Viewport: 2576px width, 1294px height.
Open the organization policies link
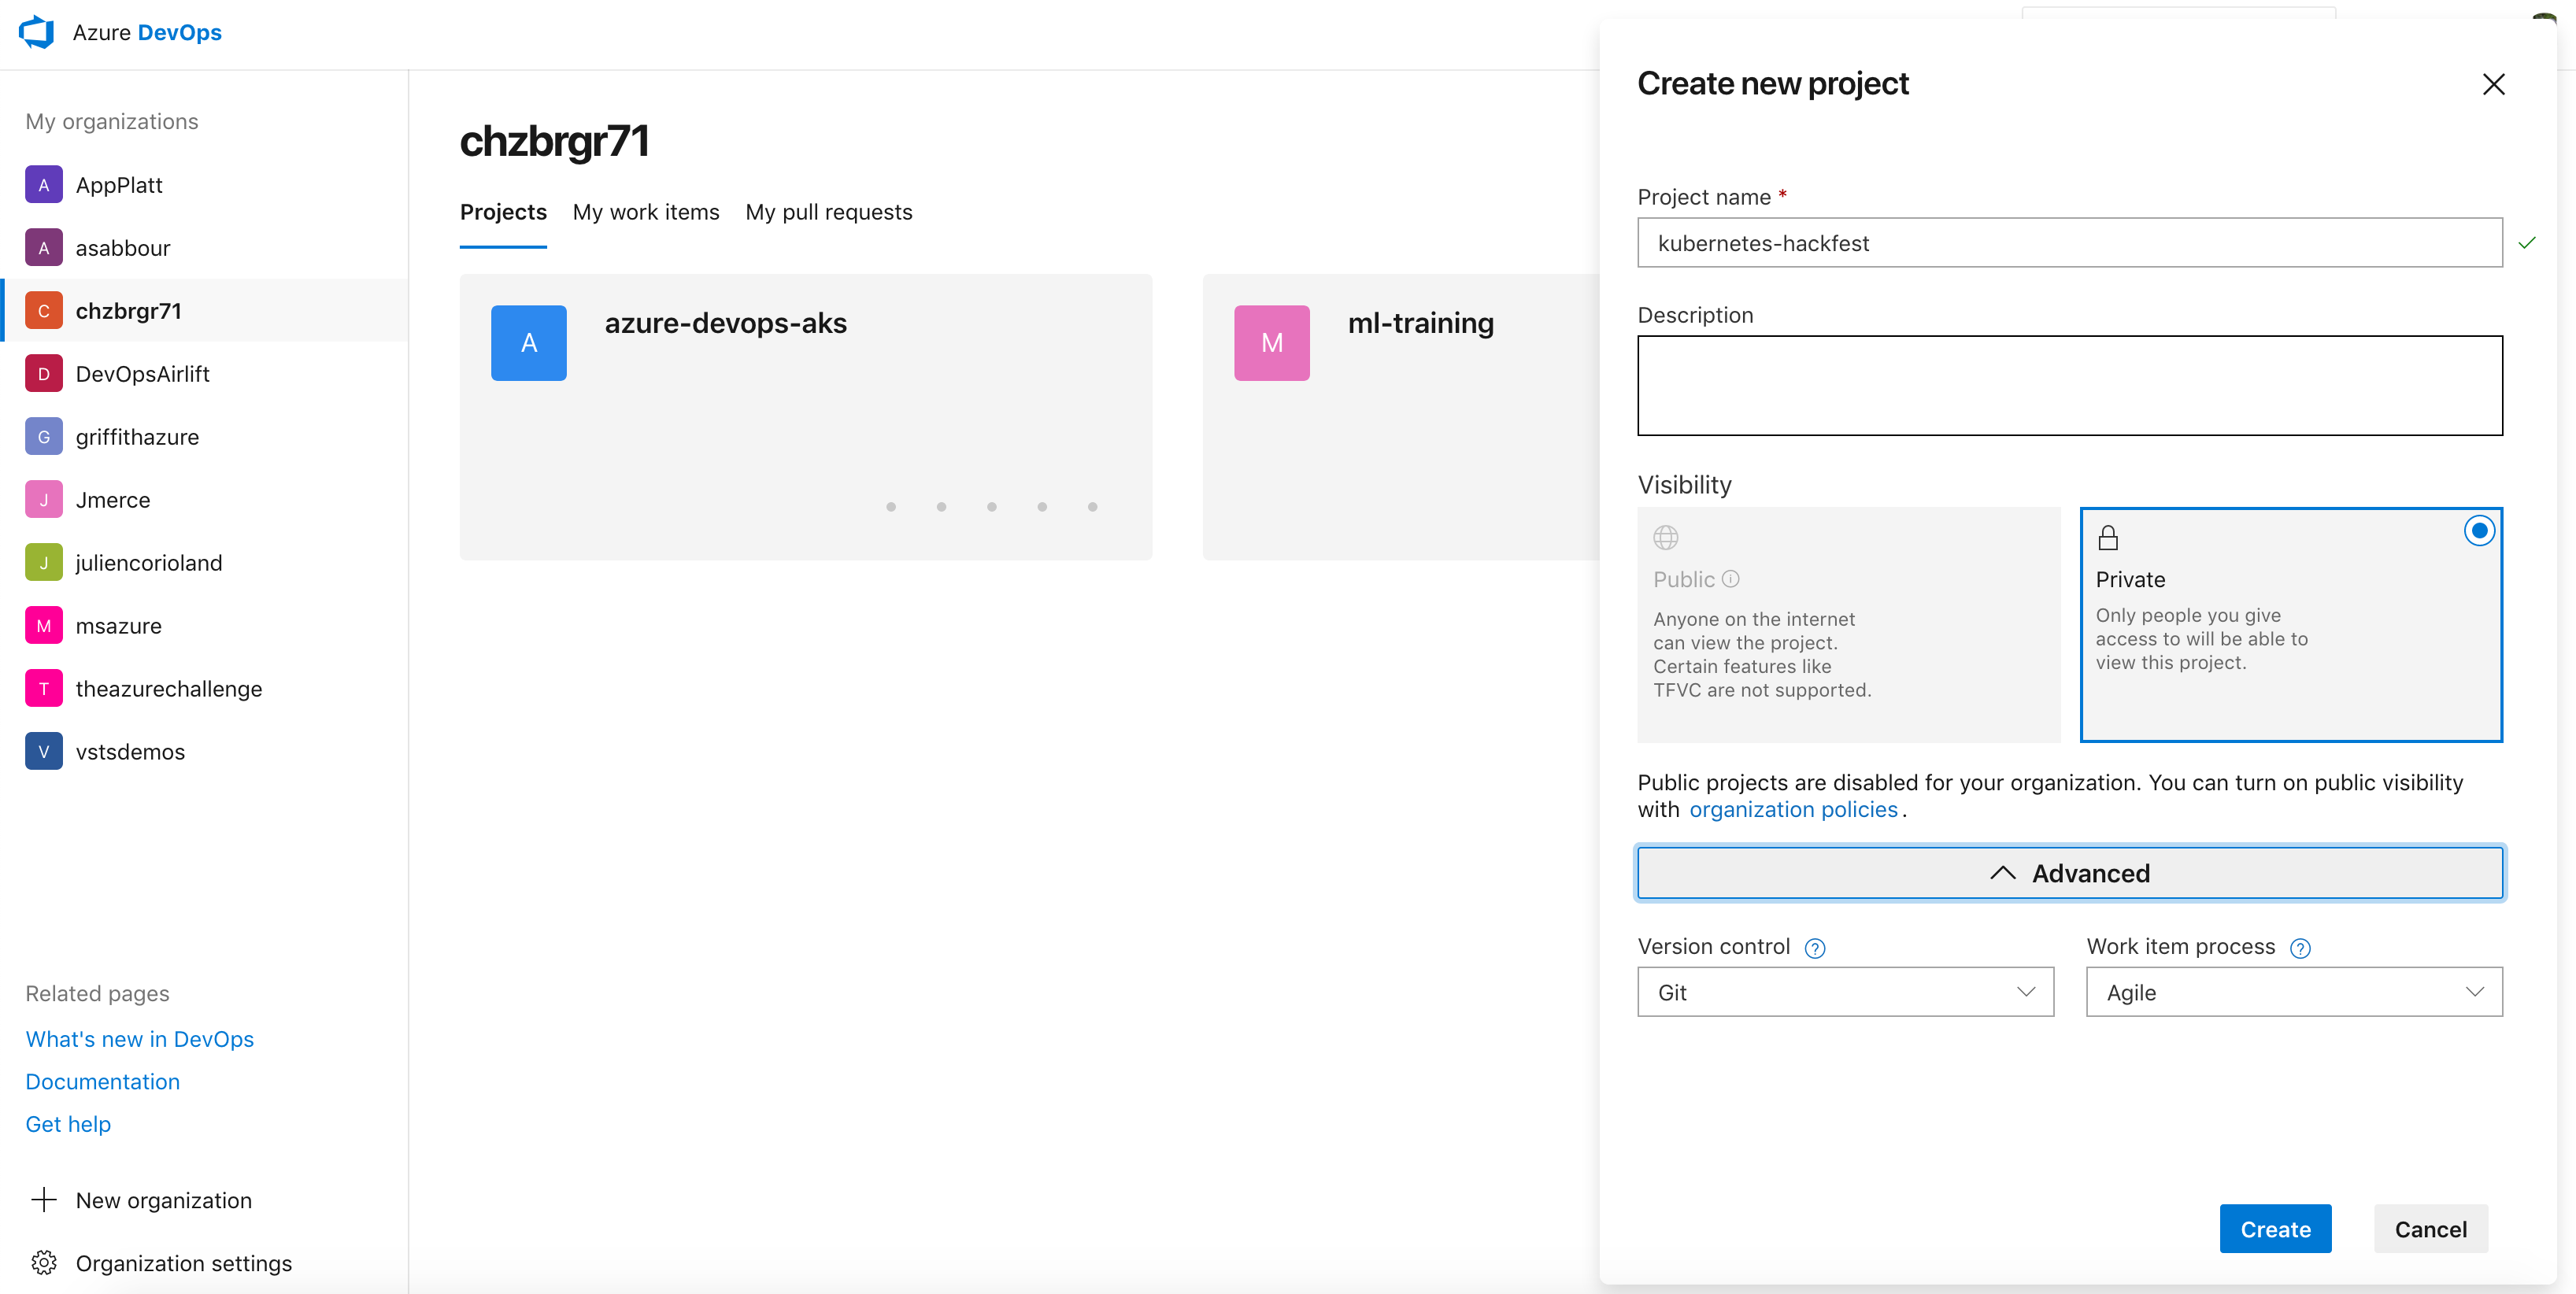coord(1794,810)
